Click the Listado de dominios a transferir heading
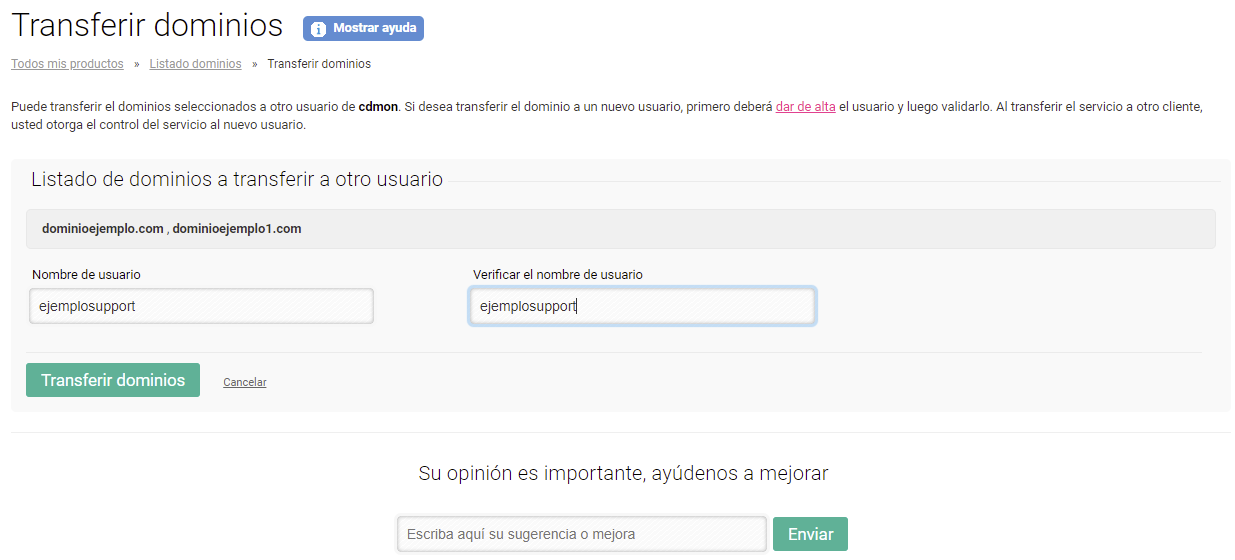 (x=237, y=180)
